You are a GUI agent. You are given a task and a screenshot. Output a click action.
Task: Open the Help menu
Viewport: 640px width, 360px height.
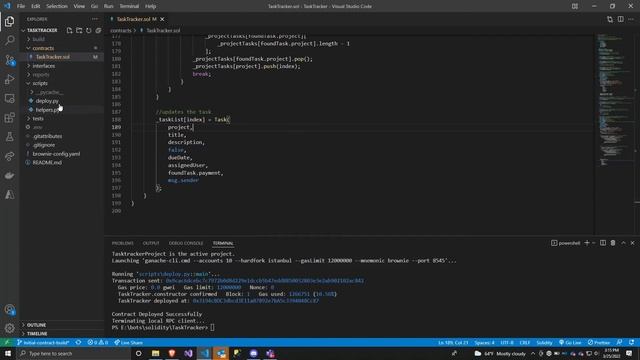151,6
